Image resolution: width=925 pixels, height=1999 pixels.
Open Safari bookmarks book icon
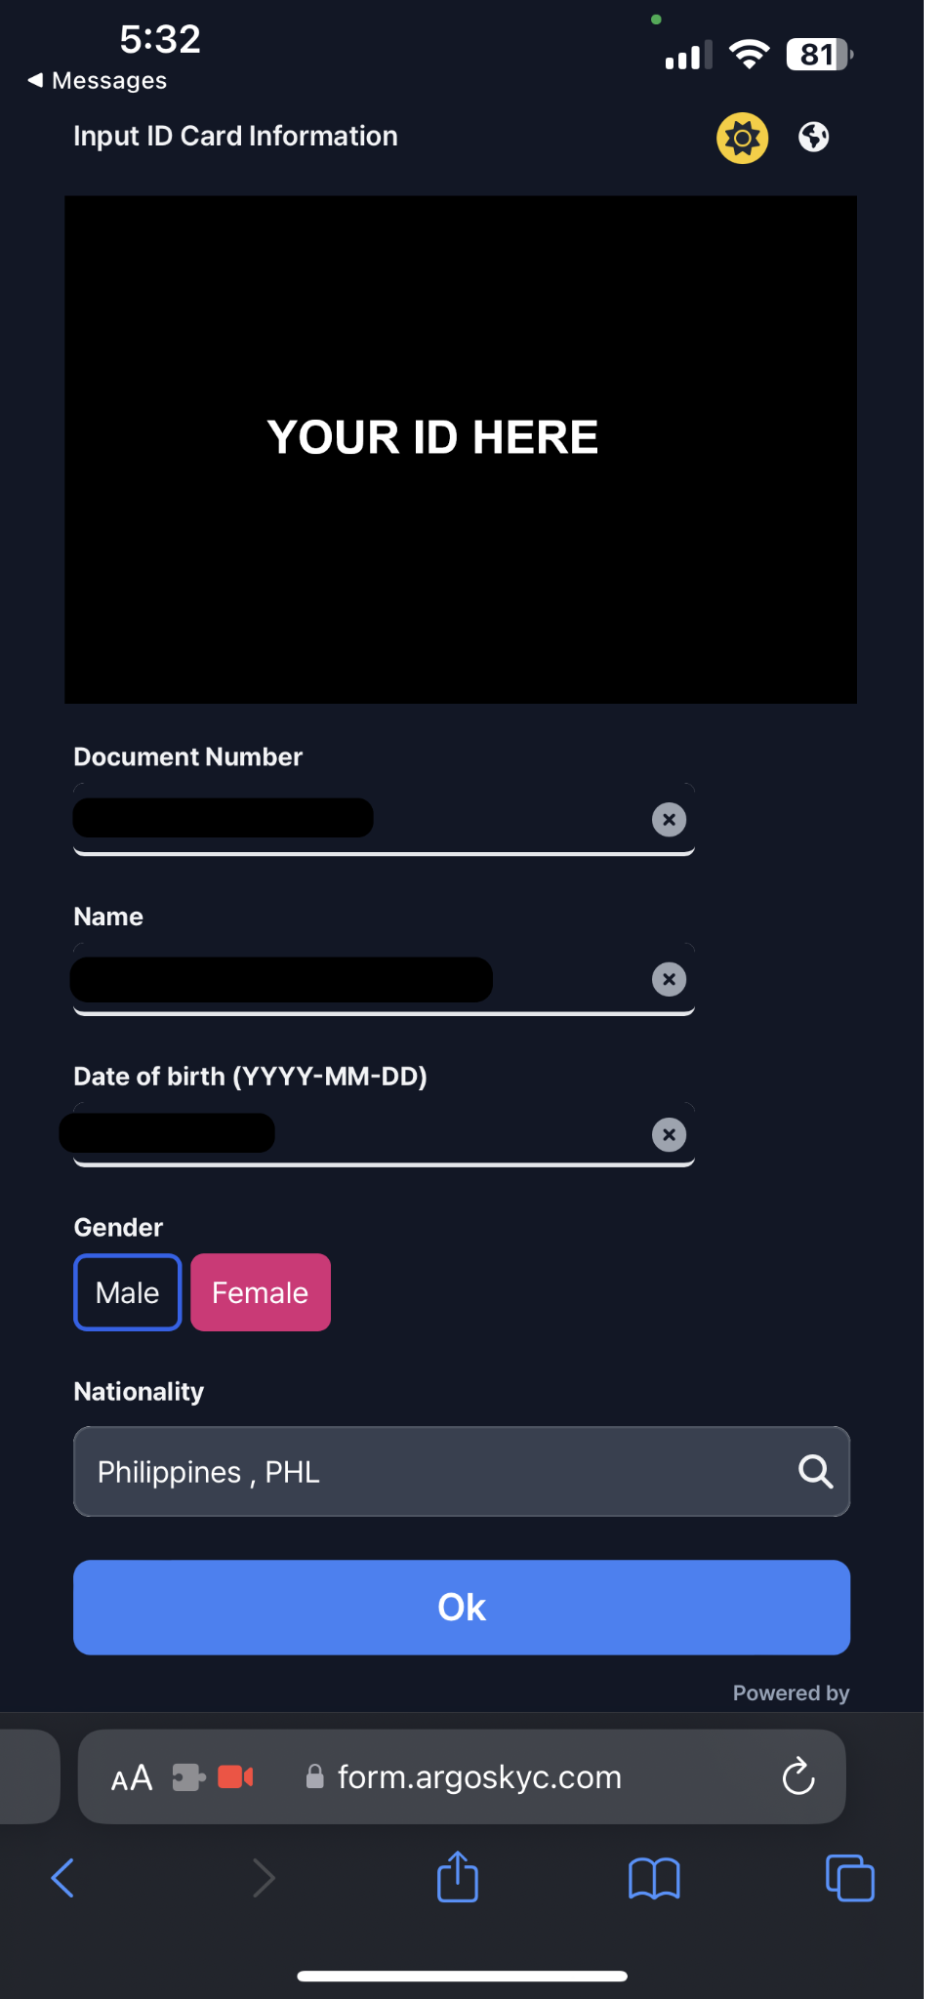click(654, 1878)
